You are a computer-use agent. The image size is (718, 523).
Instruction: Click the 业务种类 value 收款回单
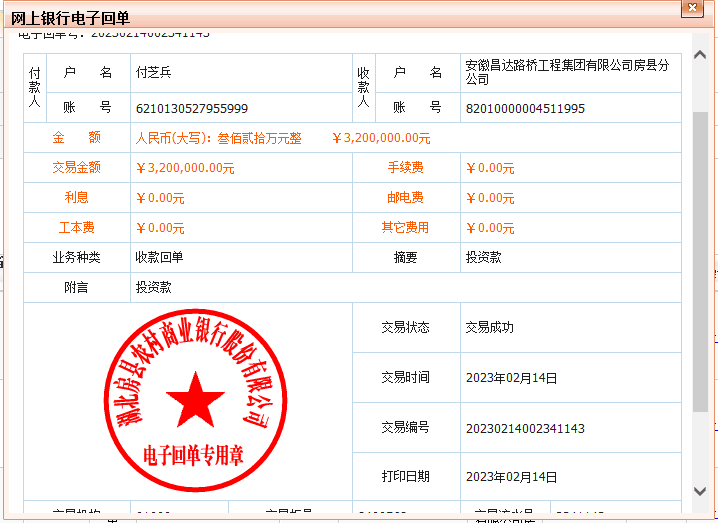coord(159,257)
